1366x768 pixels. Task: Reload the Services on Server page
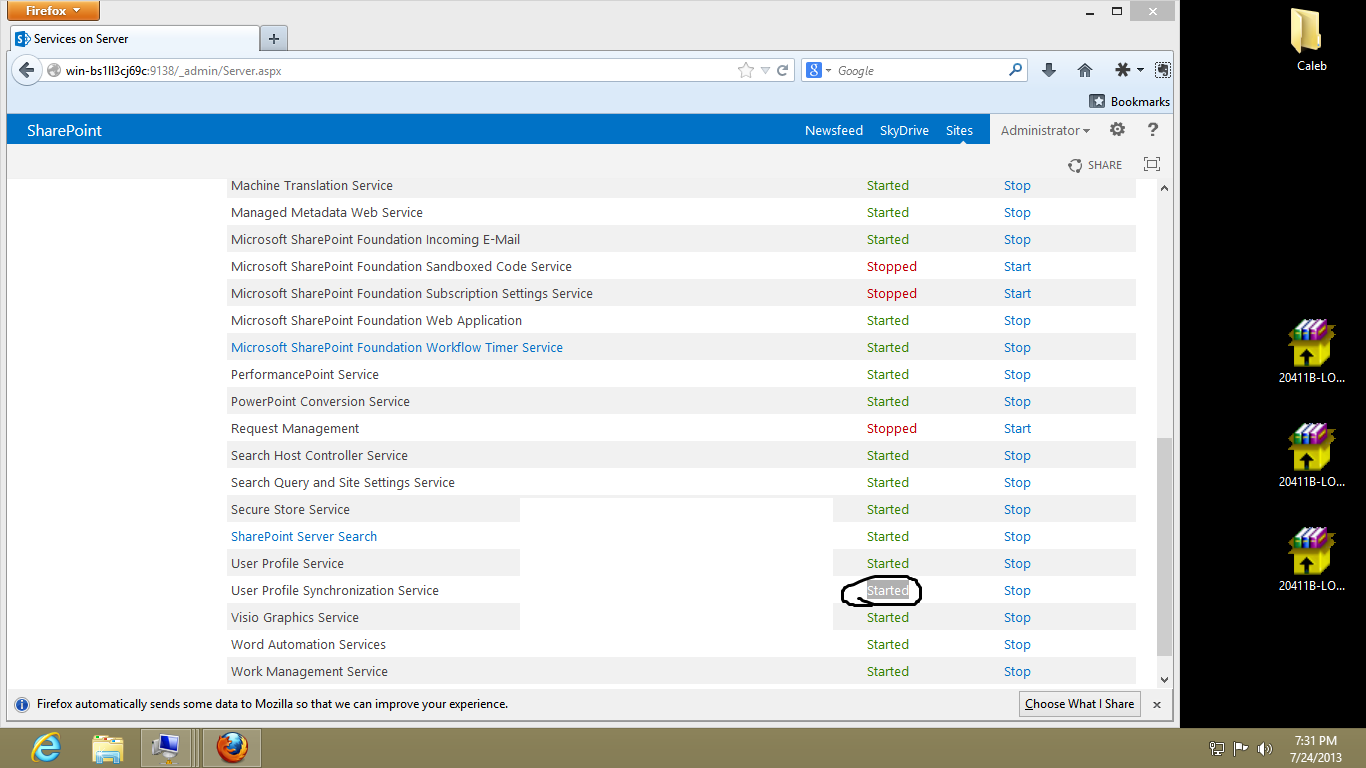[783, 71]
